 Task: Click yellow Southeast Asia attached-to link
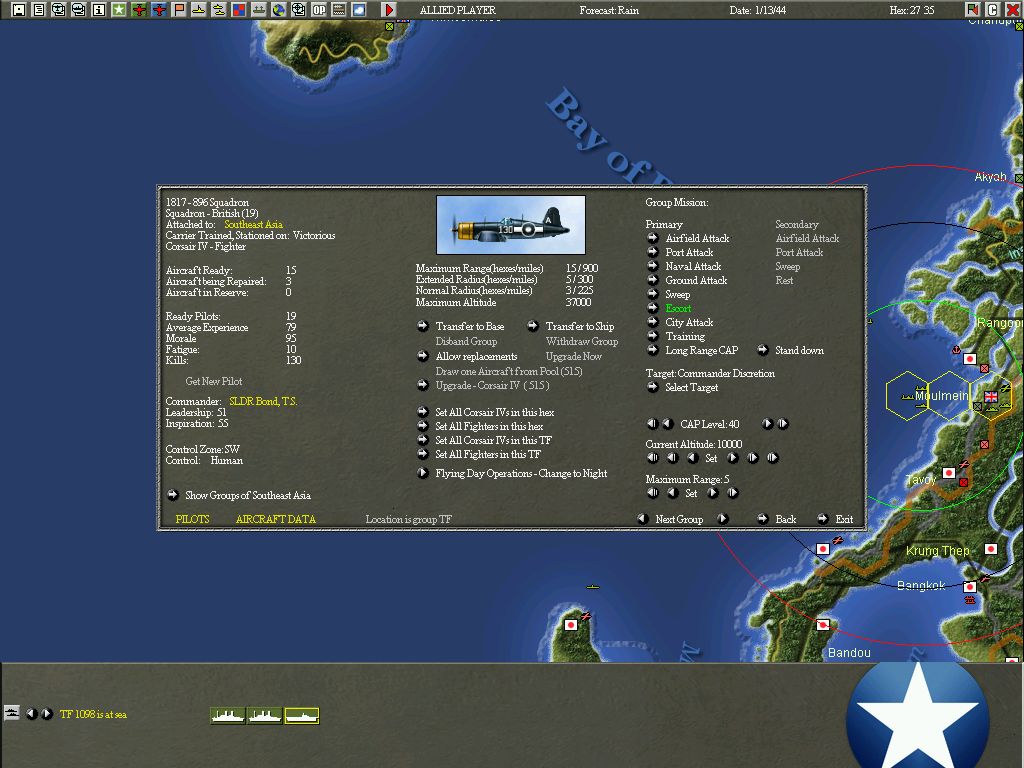click(x=253, y=224)
